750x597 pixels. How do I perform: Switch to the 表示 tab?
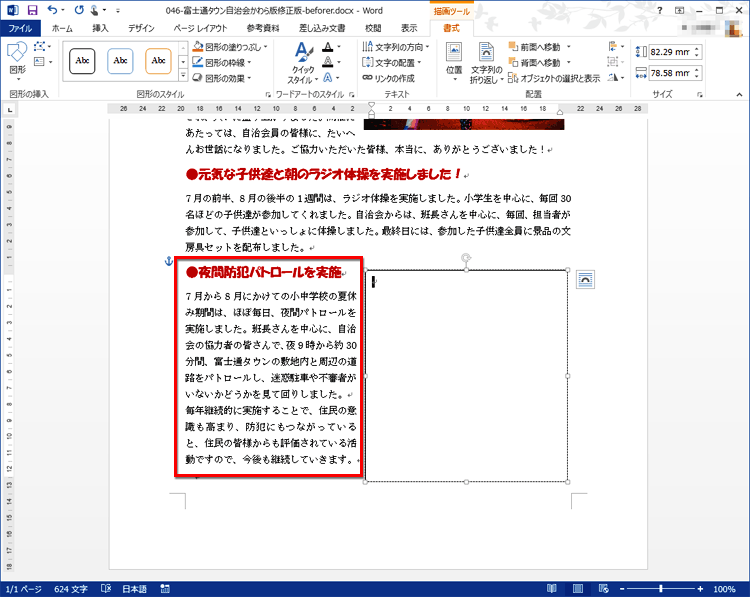click(409, 28)
